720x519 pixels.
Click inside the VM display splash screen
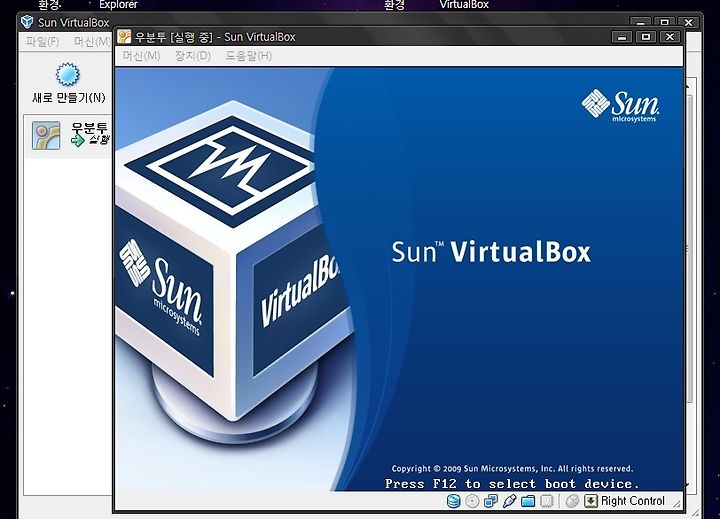click(x=399, y=279)
